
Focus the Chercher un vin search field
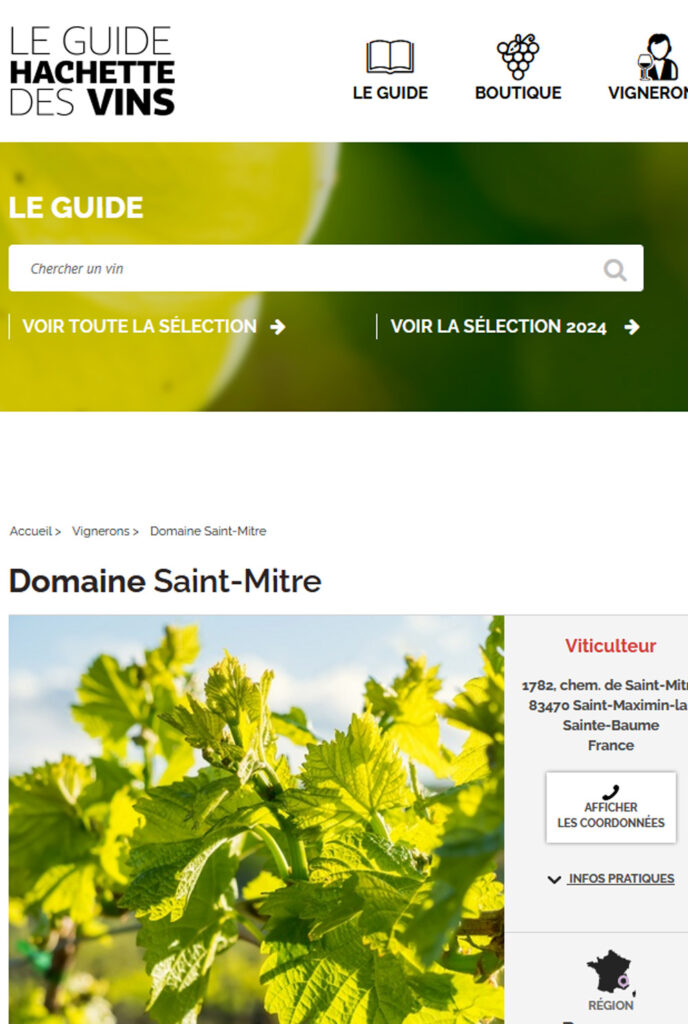[326, 268]
